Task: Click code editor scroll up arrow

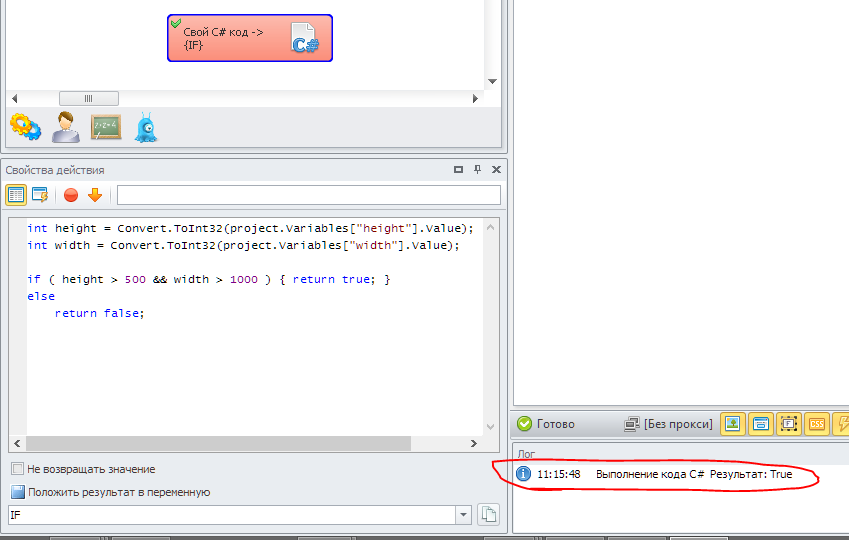Action: click(491, 227)
